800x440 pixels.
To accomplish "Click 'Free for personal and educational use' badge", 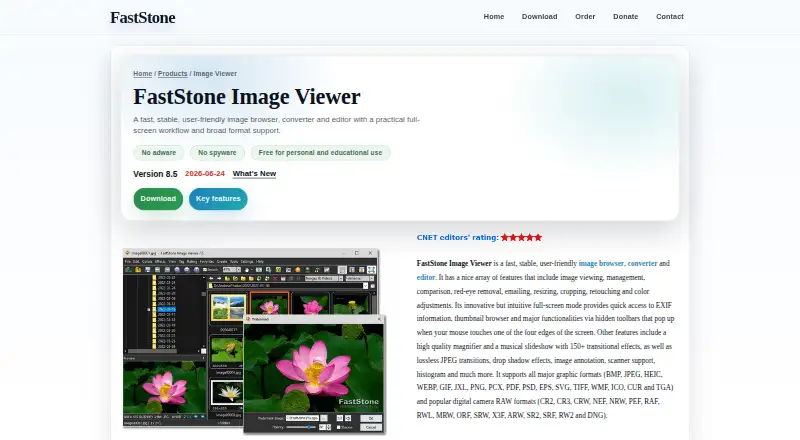I will [x=320, y=153].
